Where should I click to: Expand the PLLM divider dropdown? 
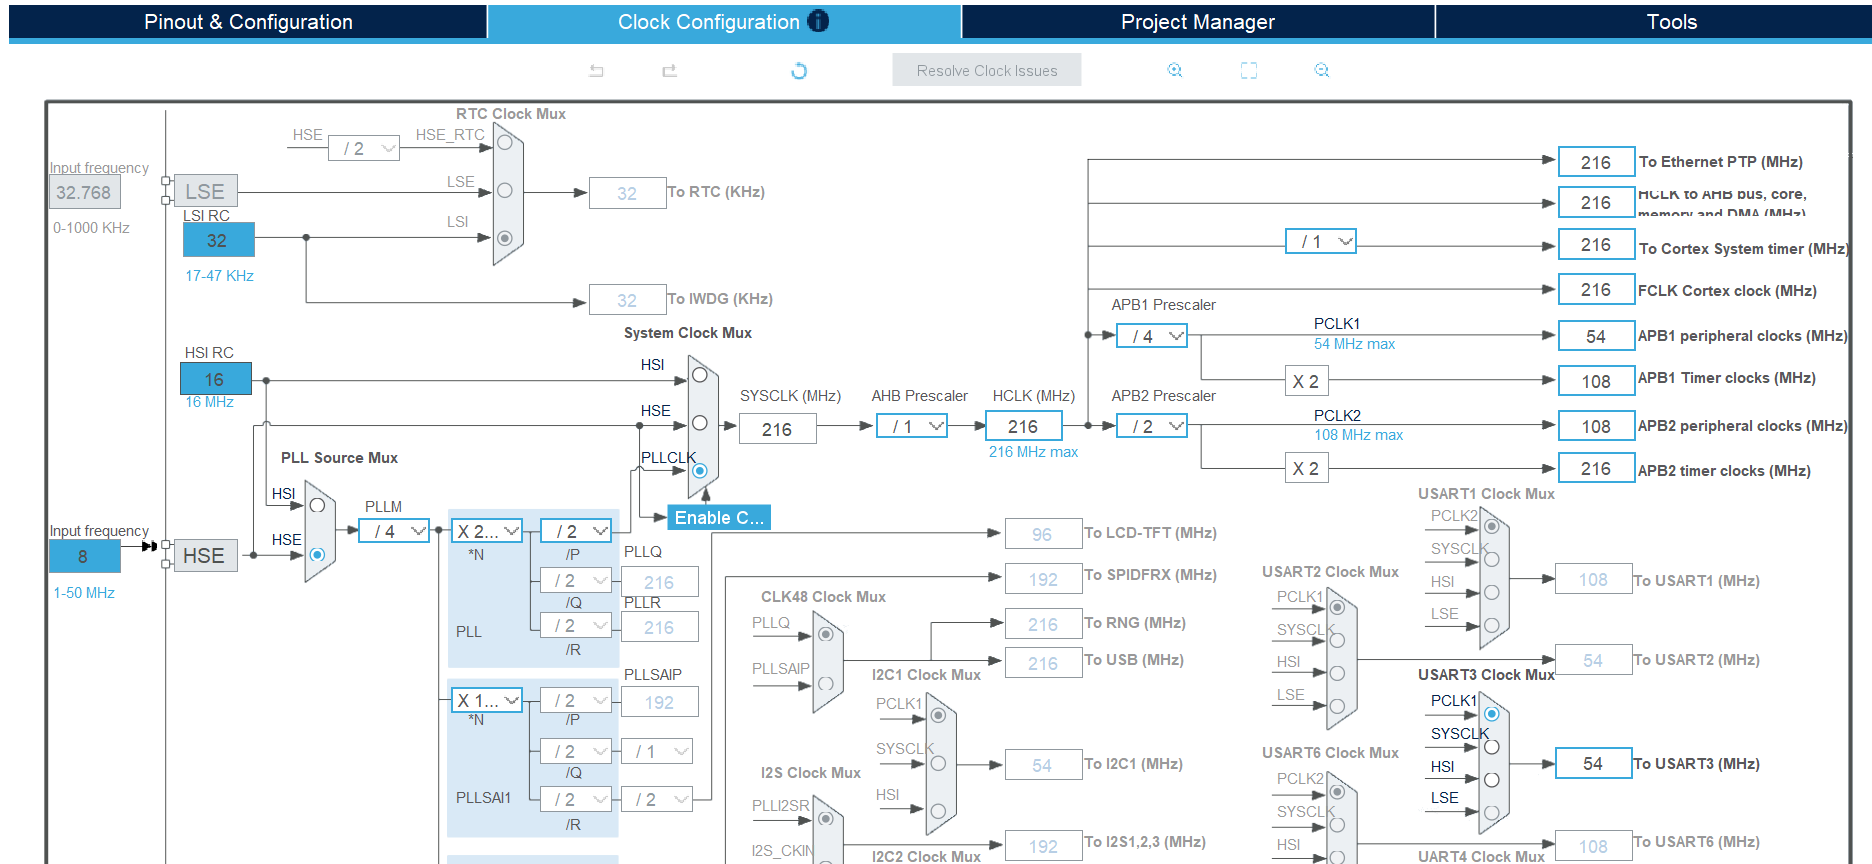(394, 531)
